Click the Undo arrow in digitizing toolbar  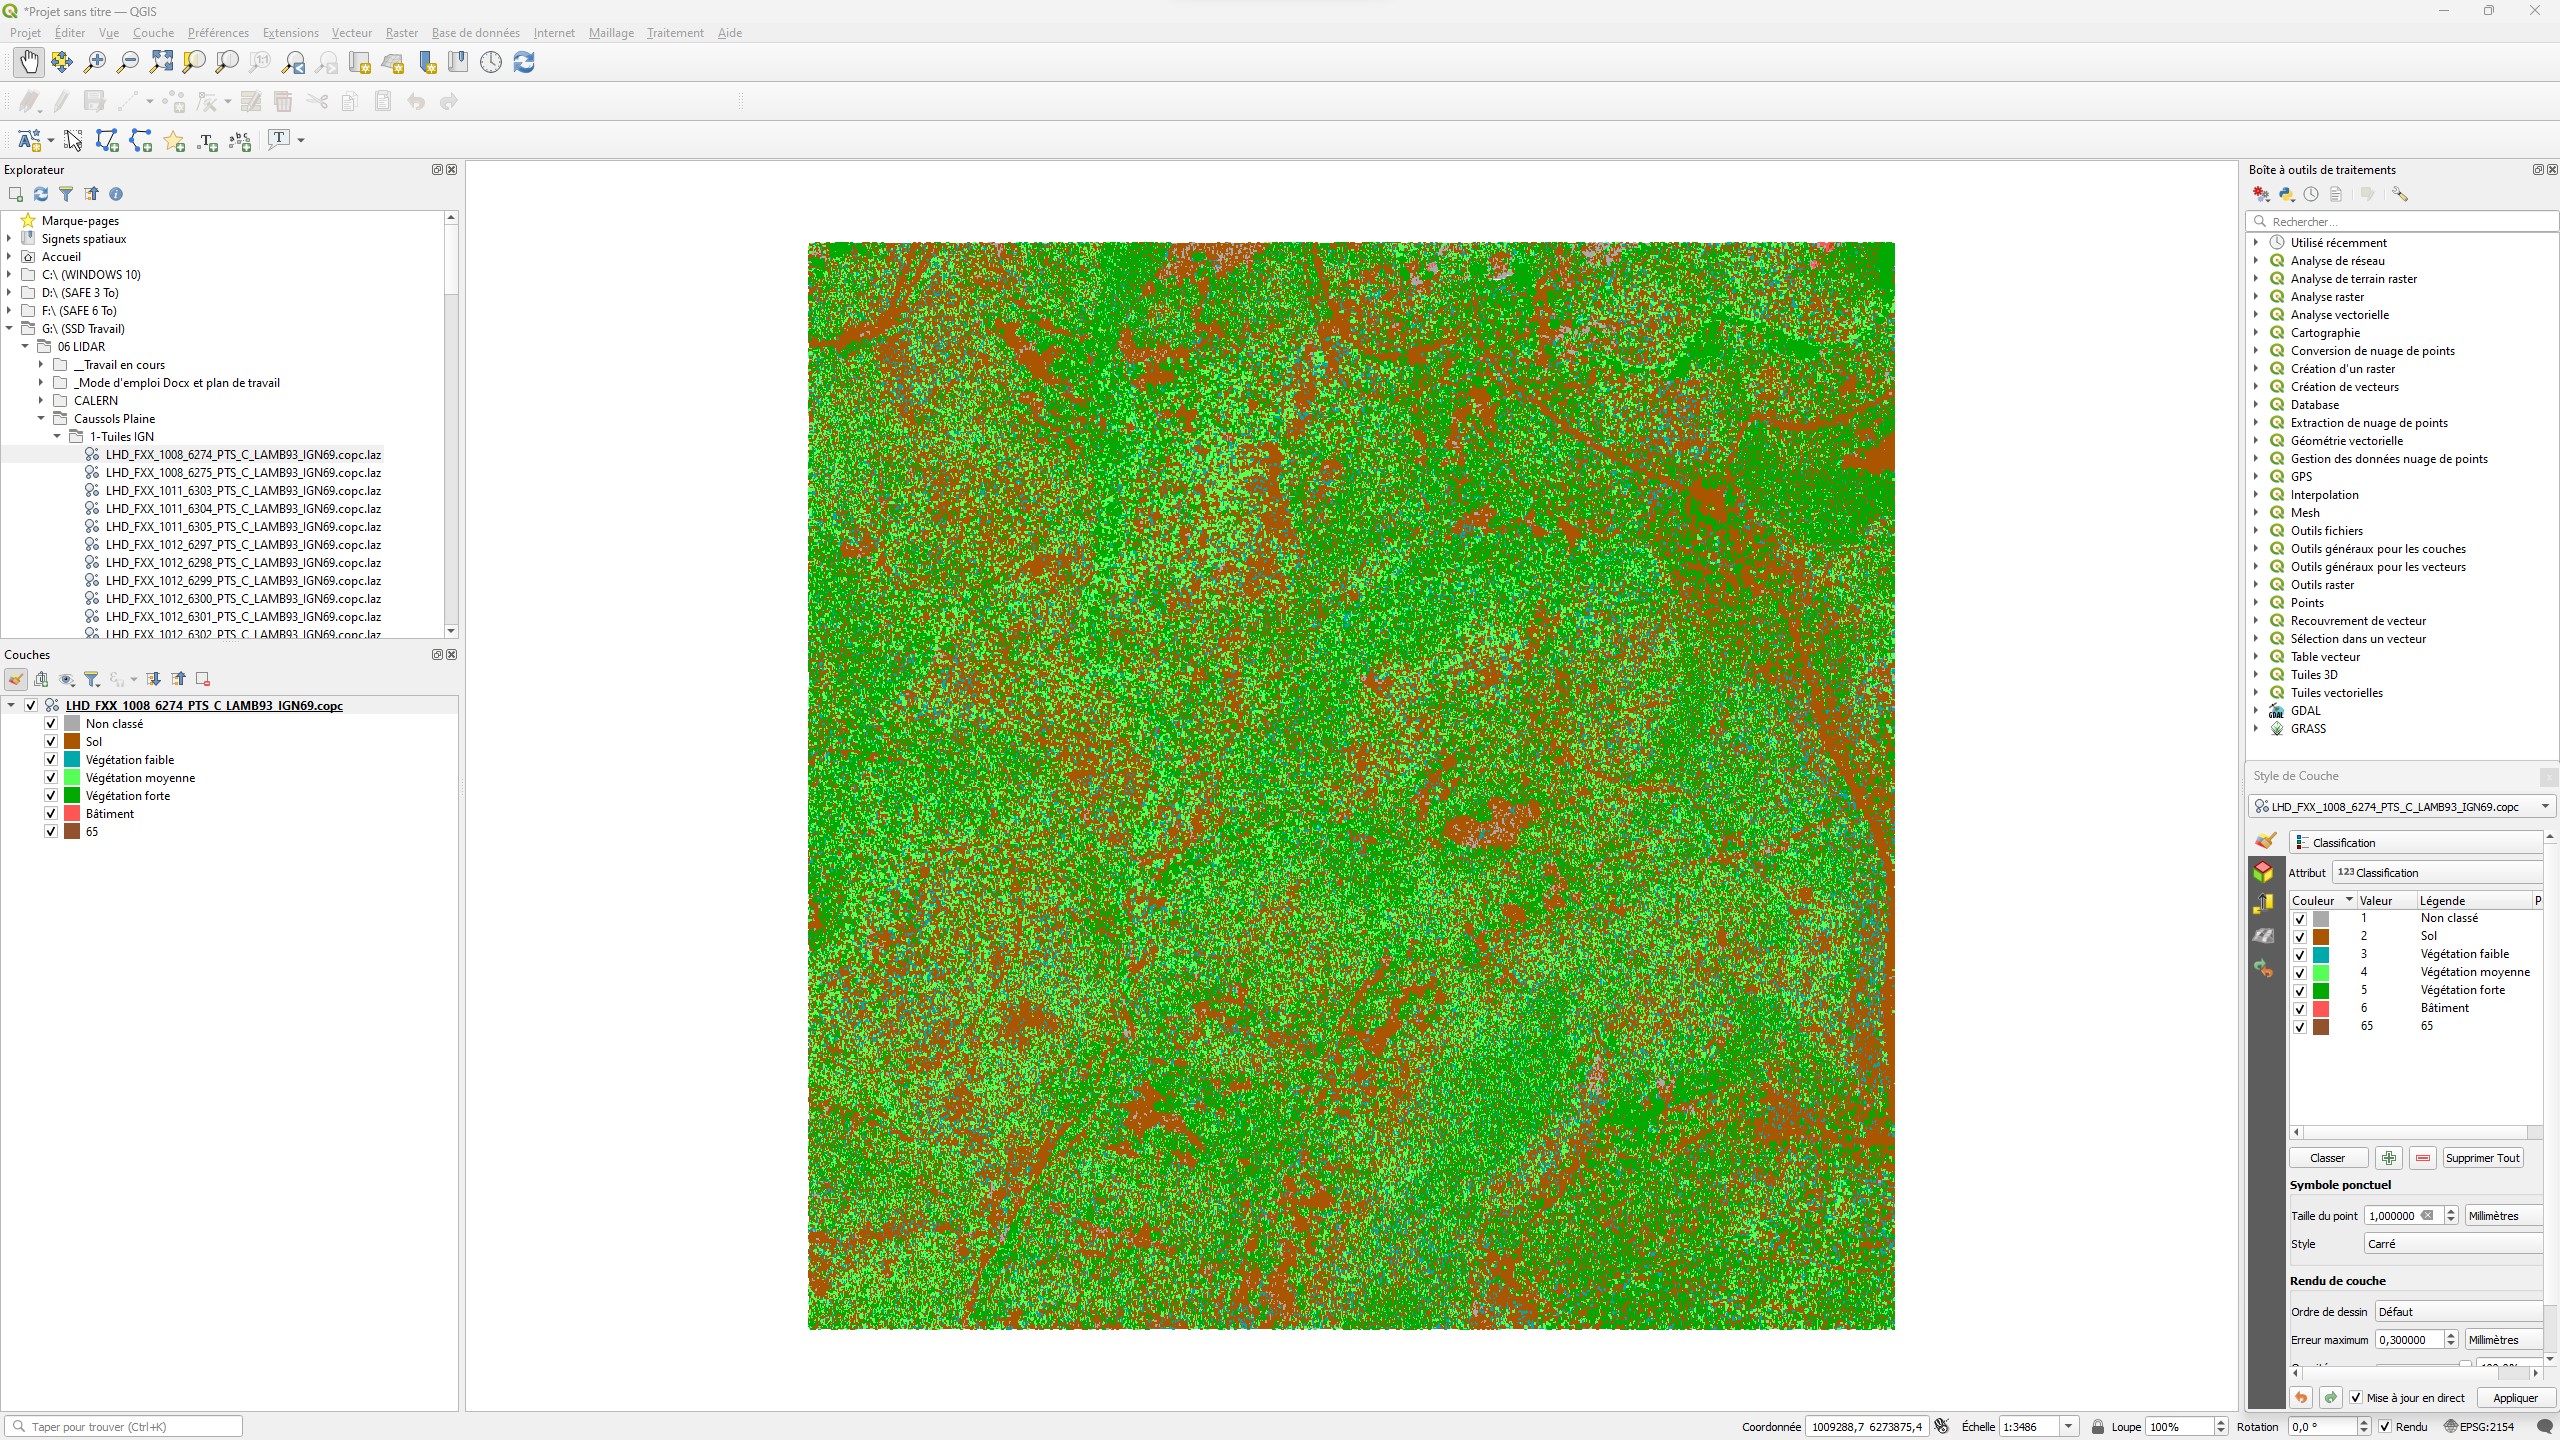(416, 101)
